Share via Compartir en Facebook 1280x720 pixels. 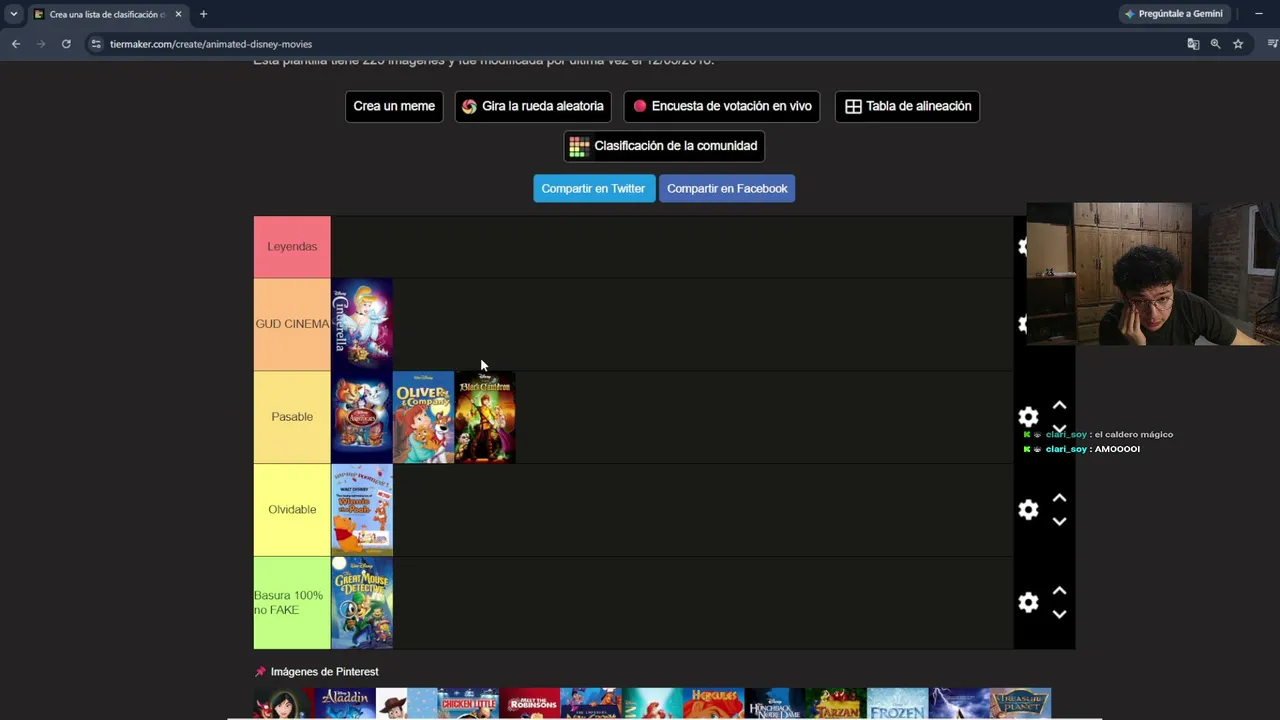727,188
